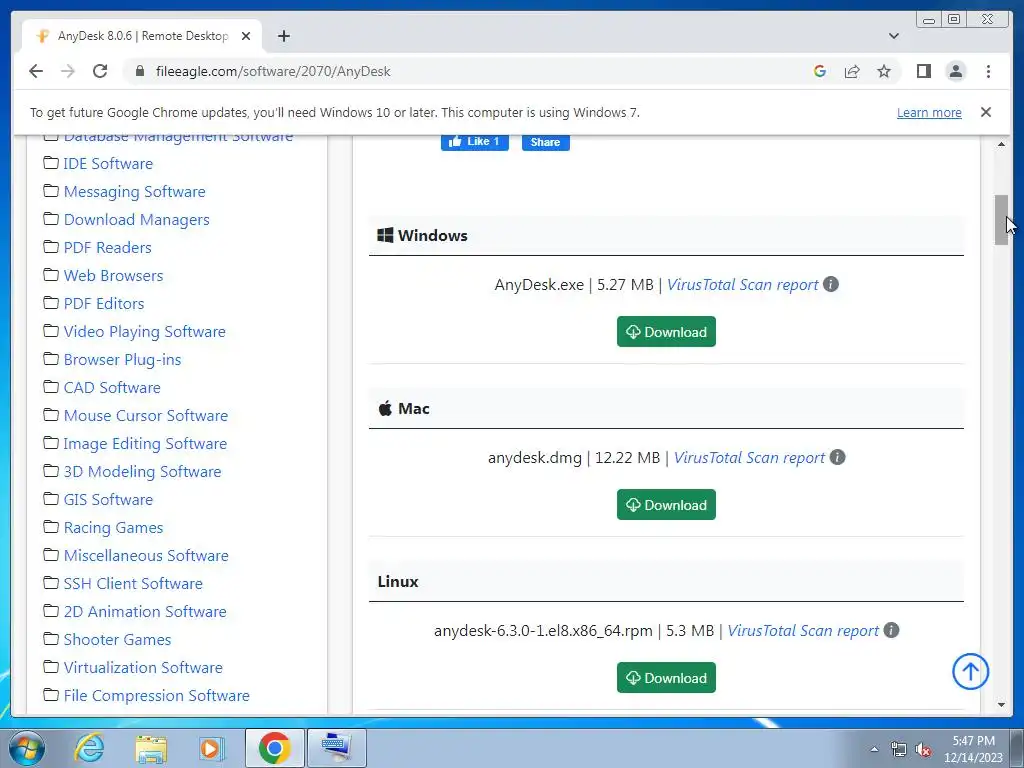Click the browser forward arrow
Image resolution: width=1024 pixels, height=768 pixels.
coord(68,71)
